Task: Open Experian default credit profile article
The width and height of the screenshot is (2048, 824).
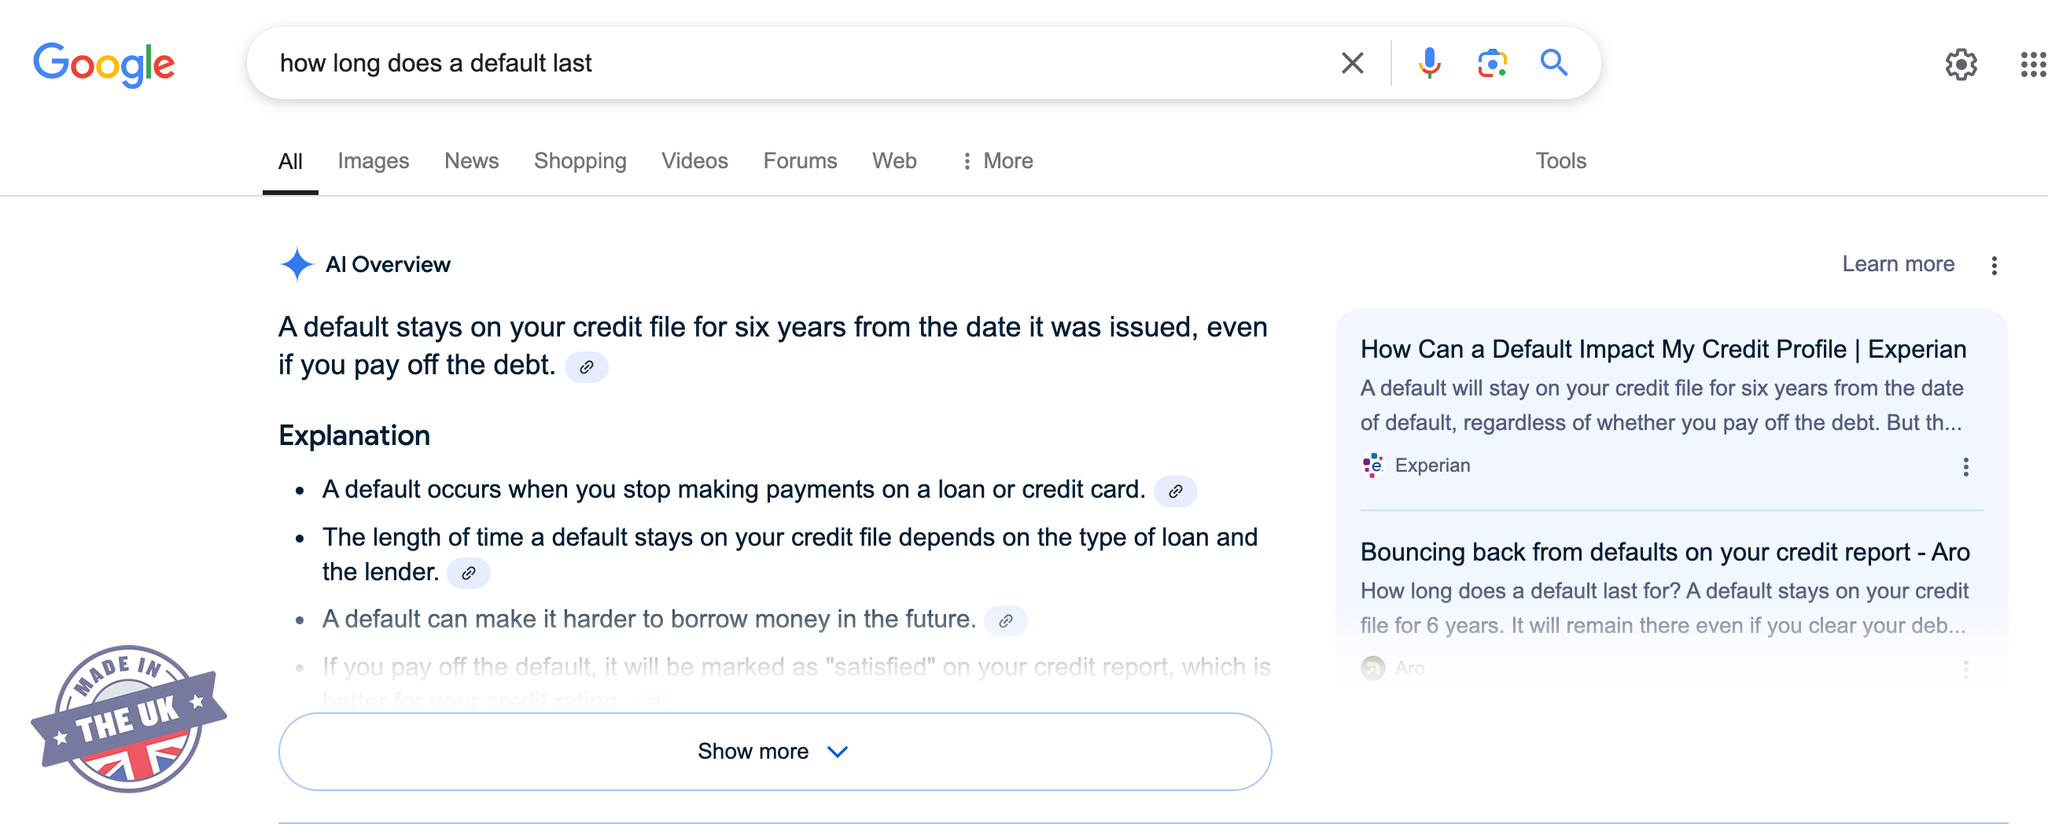Action: (1662, 349)
